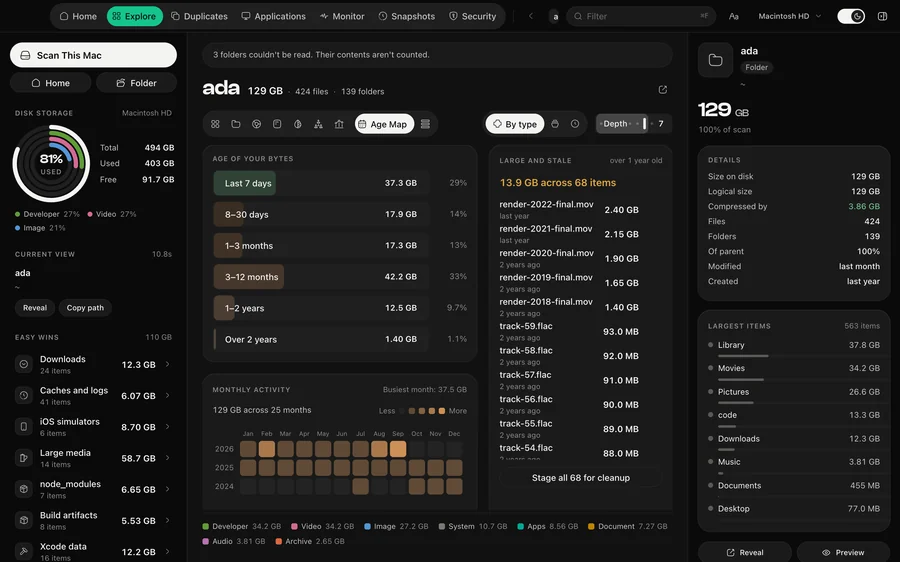This screenshot has height=562, width=900.
Task: Click the Copy path button
Action: click(x=85, y=308)
